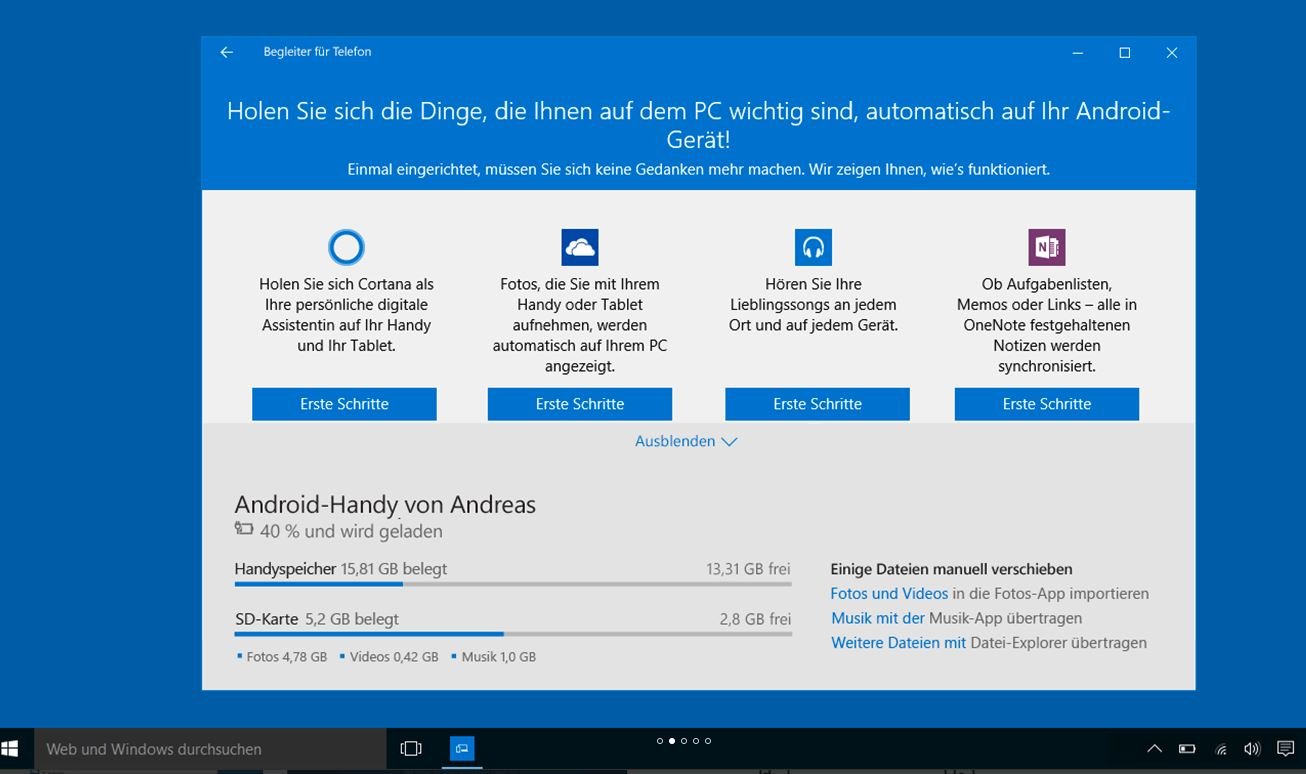Click the SD-Karte storage bar
The image size is (1306, 774).
(x=513, y=633)
